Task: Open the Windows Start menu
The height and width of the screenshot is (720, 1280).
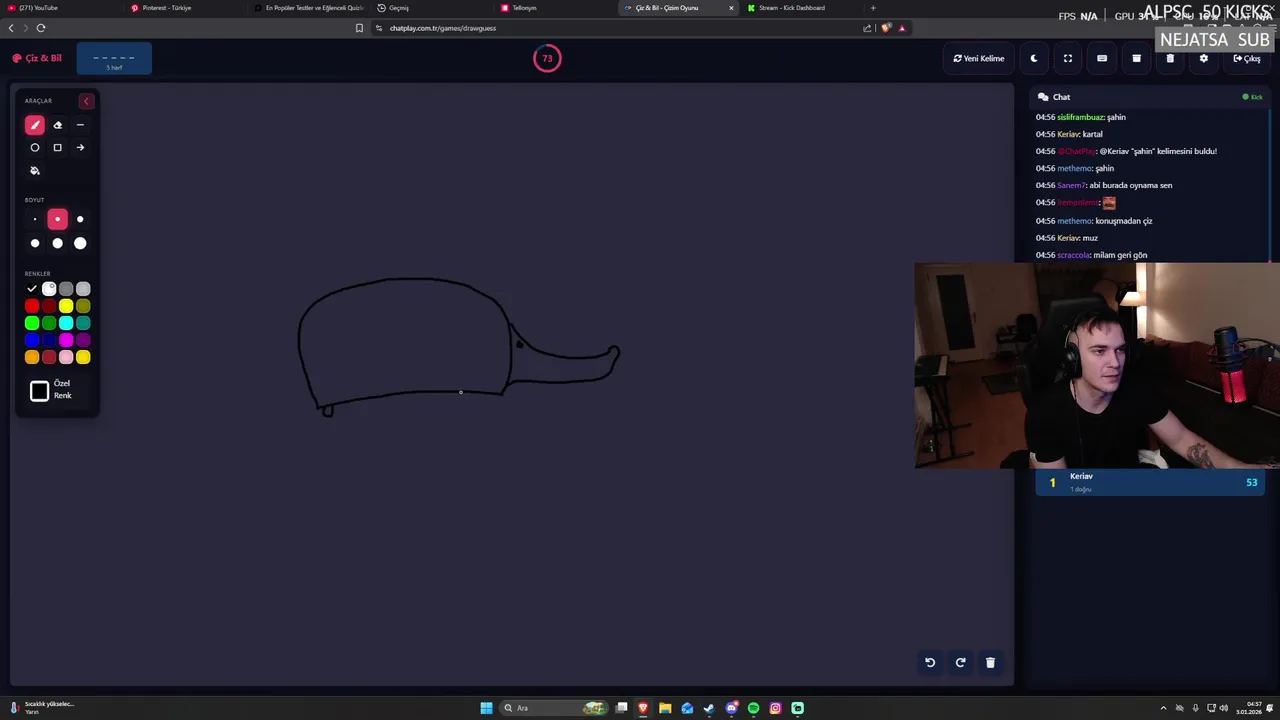Action: pos(486,708)
